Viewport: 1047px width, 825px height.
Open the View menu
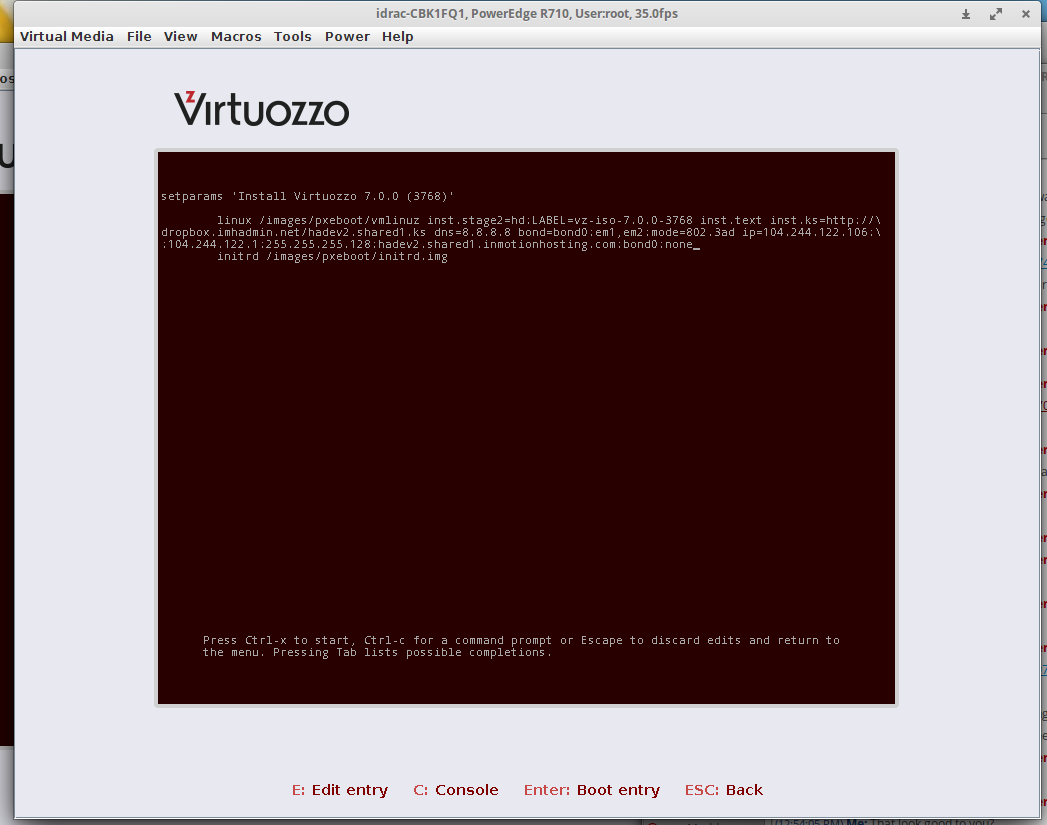coord(181,37)
